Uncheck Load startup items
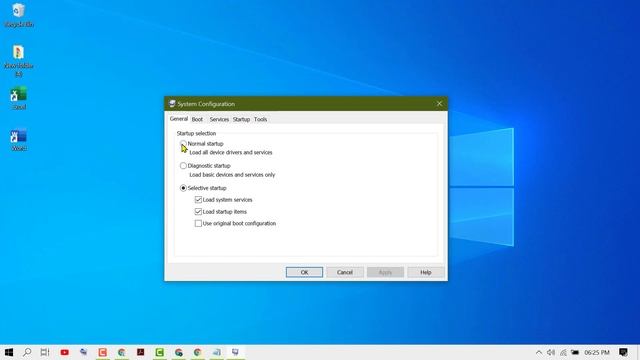 (x=198, y=211)
